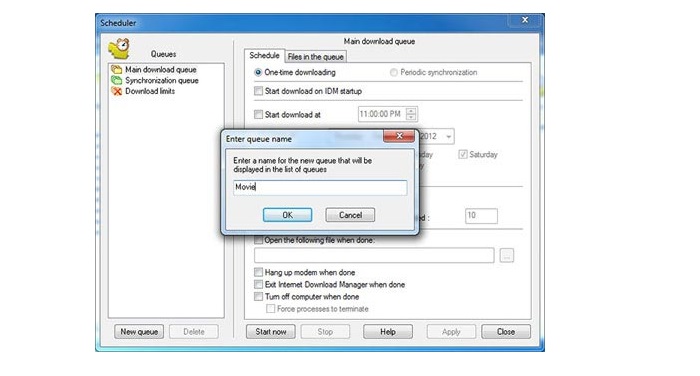Check Exit Internet Download Manager when done
700x376 pixels.
point(258,284)
